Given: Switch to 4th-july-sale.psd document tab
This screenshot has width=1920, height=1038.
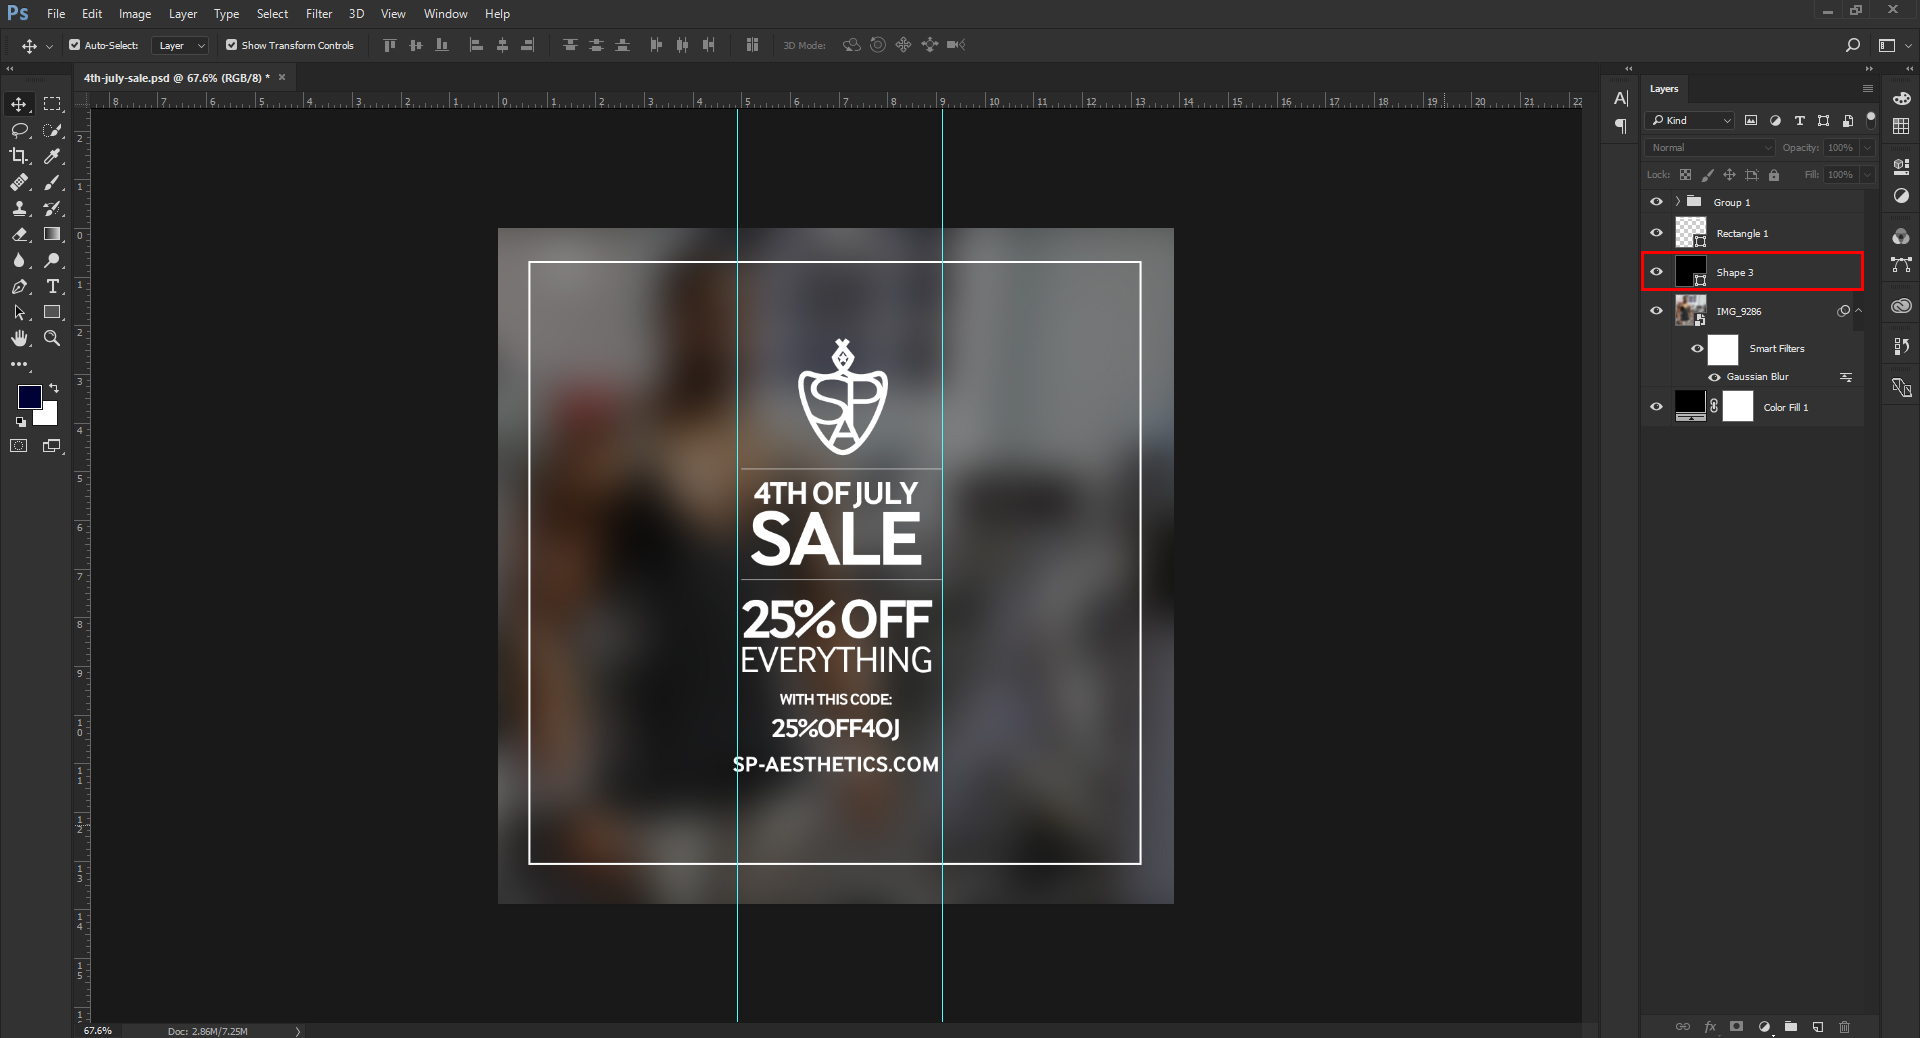Looking at the screenshot, I should [177, 77].
